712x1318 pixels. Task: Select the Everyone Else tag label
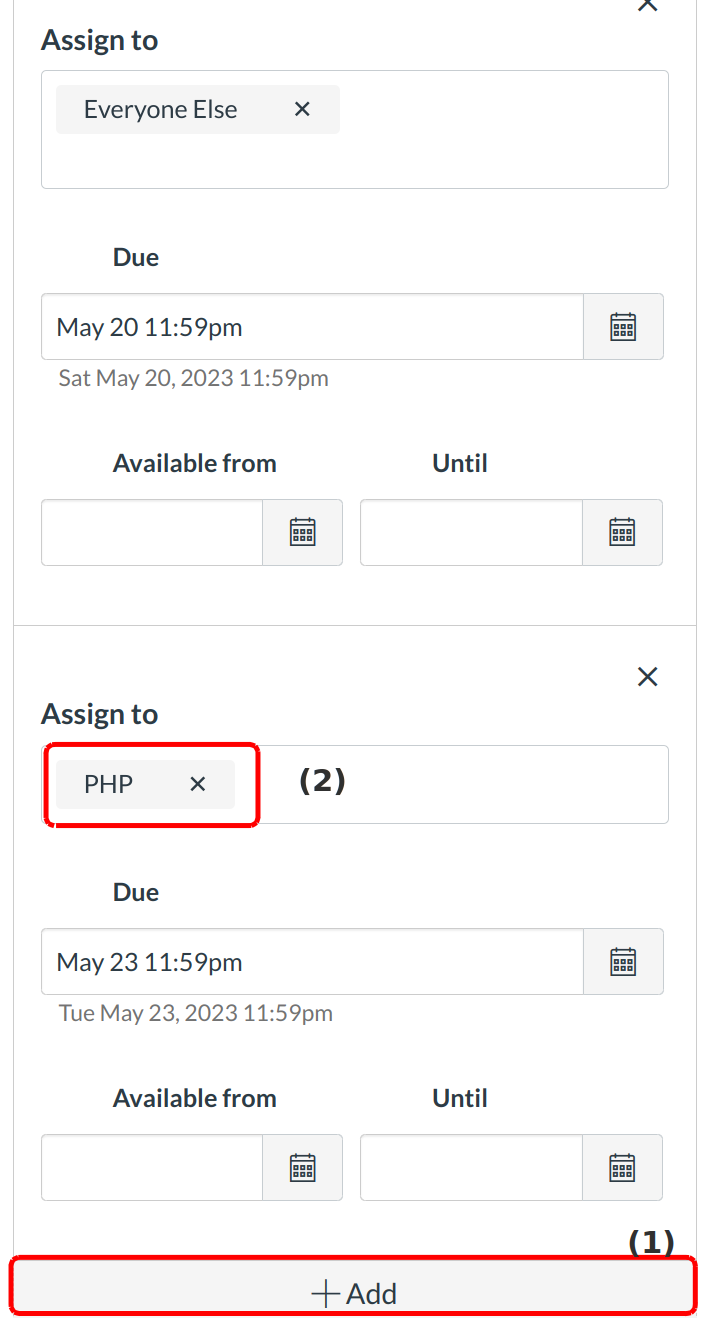coord(160,109)
